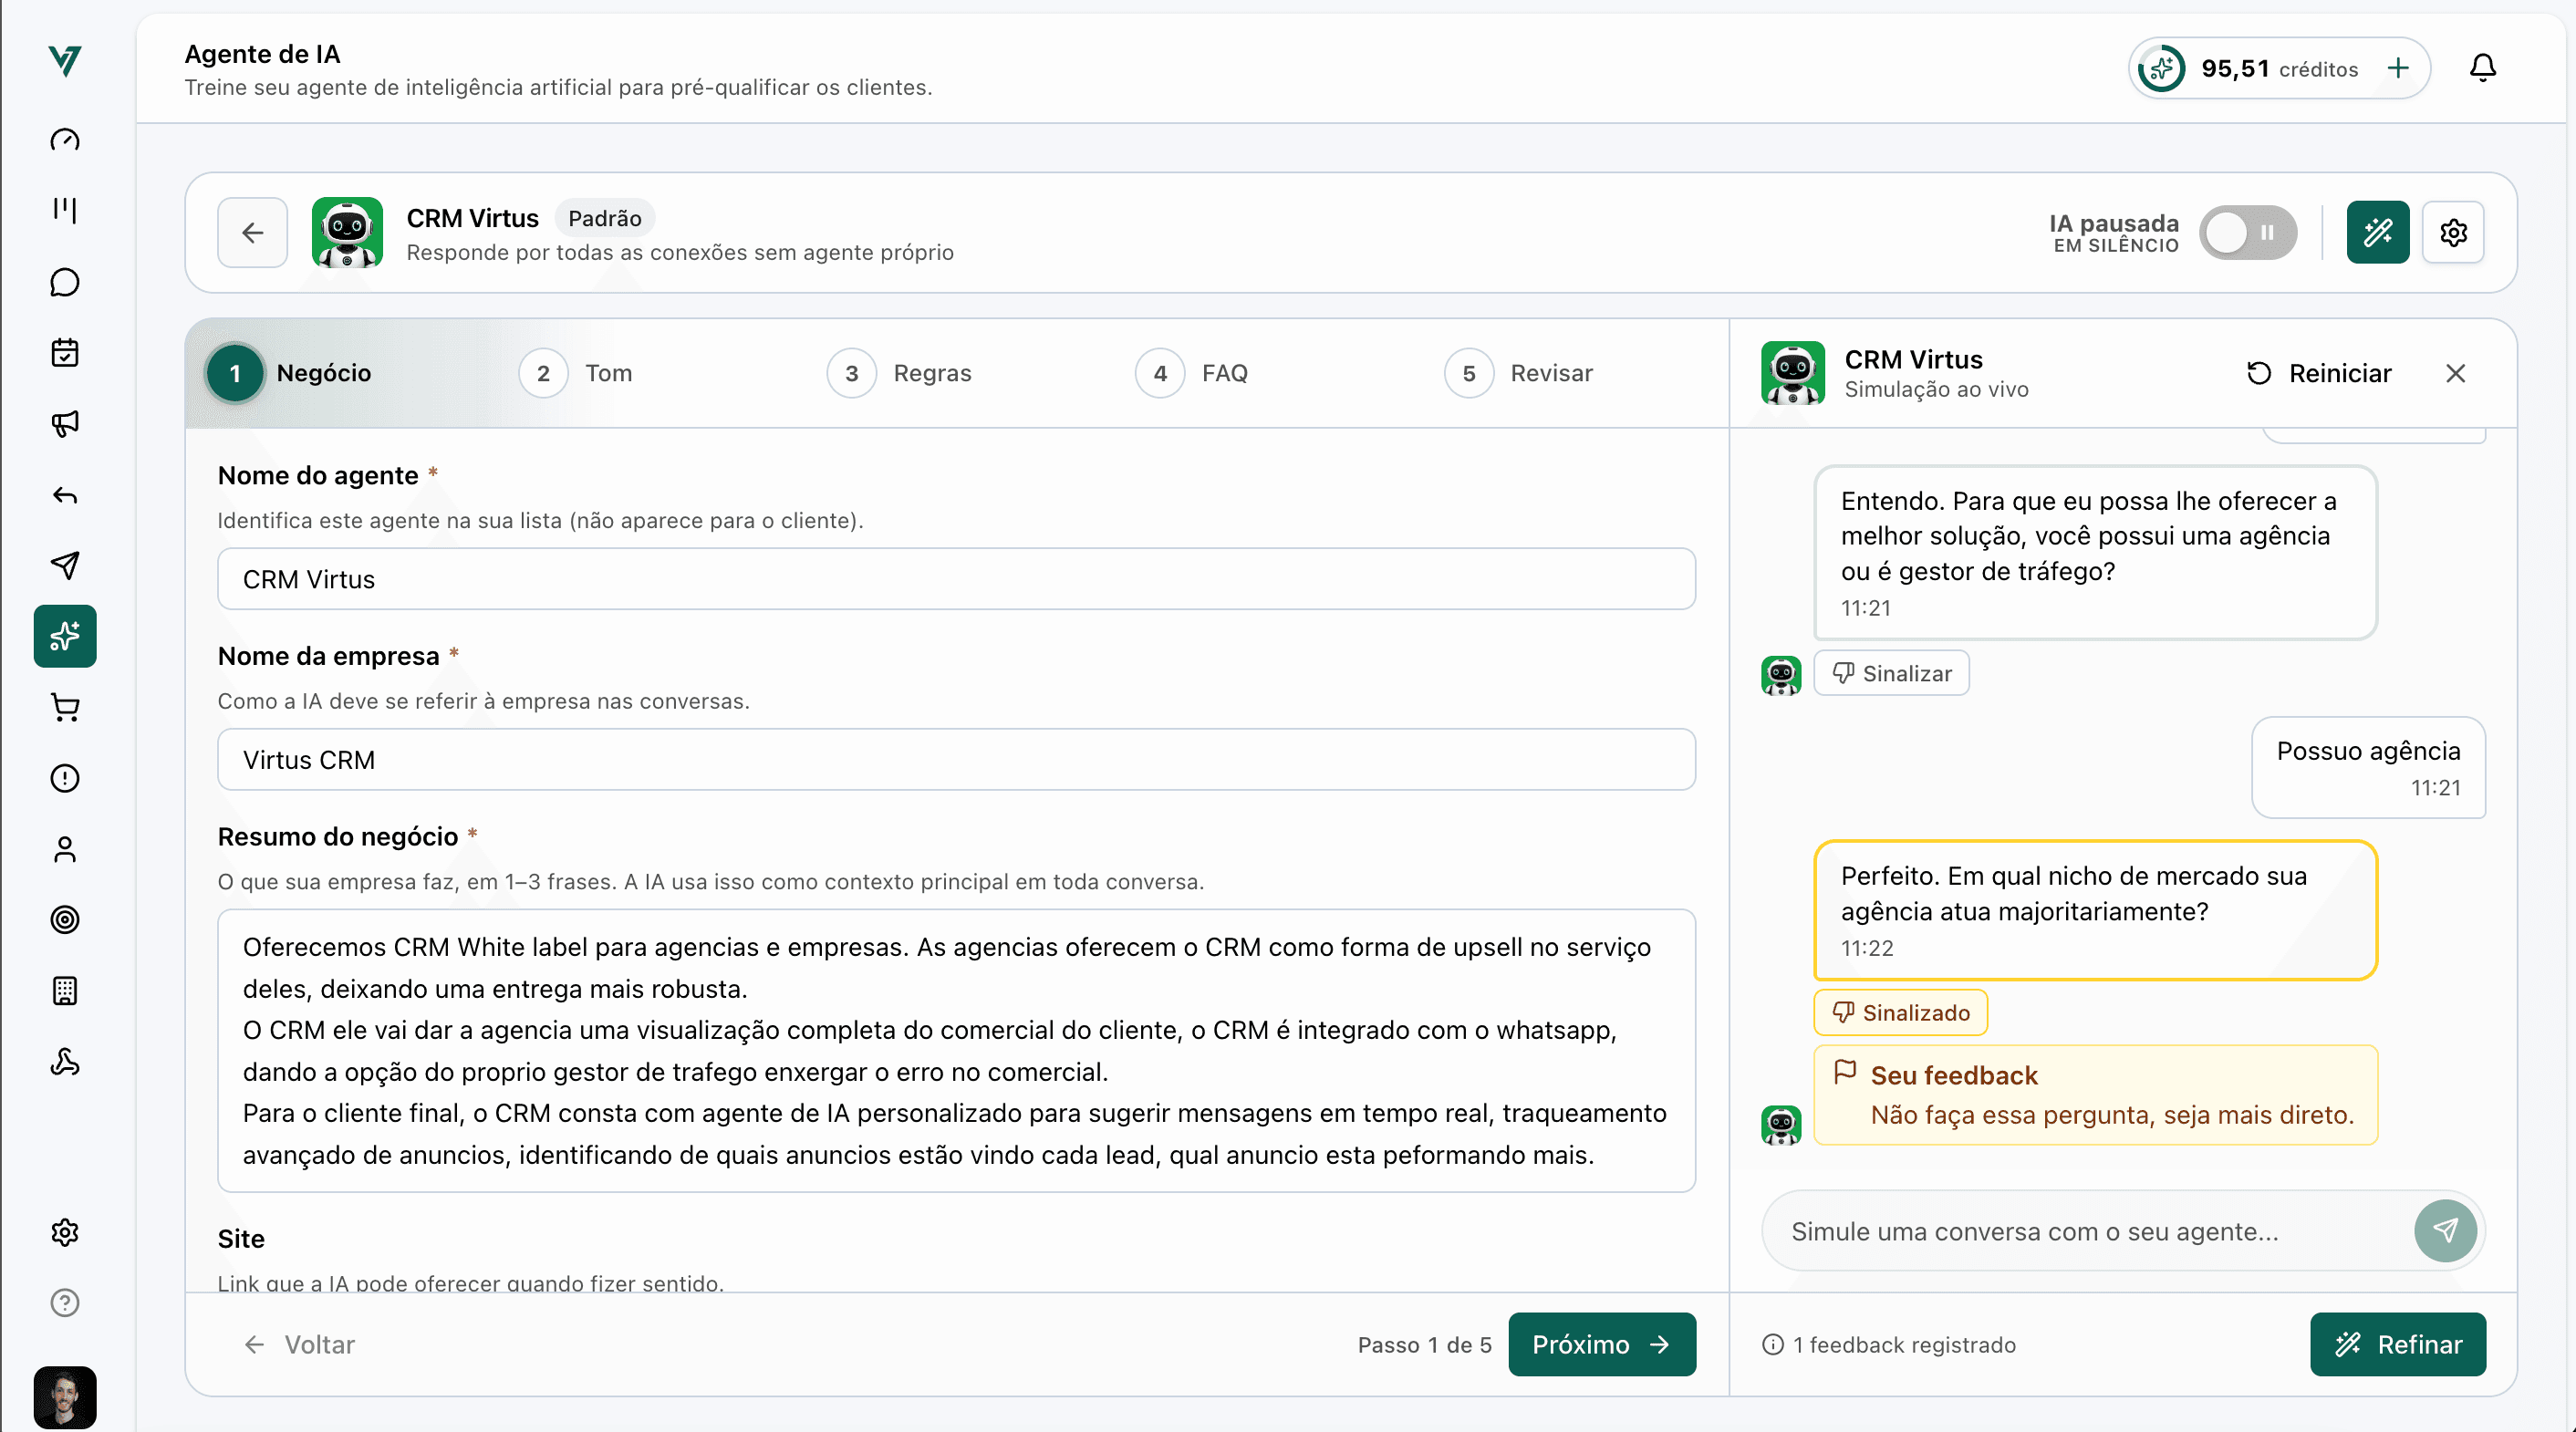Open agent settings gear in header
Image resolution: width=2576 pixels, height=1432 pixels.
pyautogui.click(x=2453, y=233)
